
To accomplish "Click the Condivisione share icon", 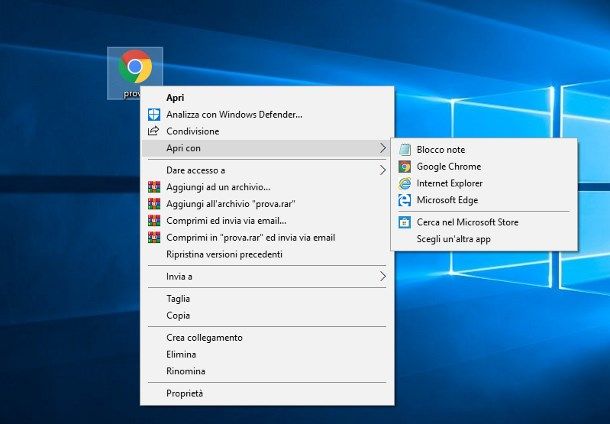I will 154,131.
